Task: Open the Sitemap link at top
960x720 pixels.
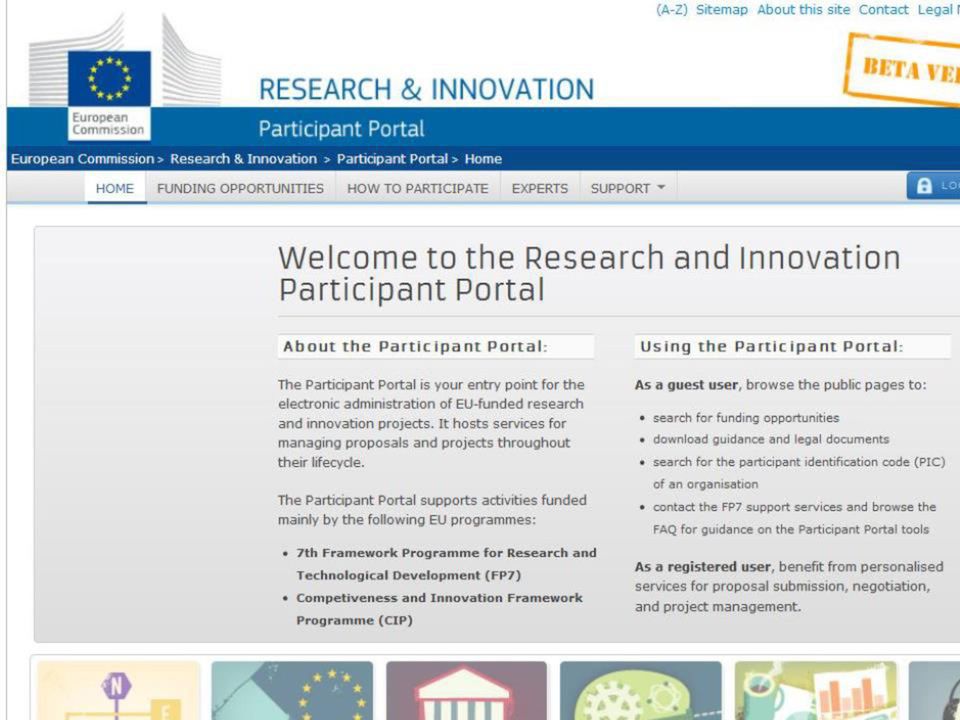Action: (x=722, y=10)
